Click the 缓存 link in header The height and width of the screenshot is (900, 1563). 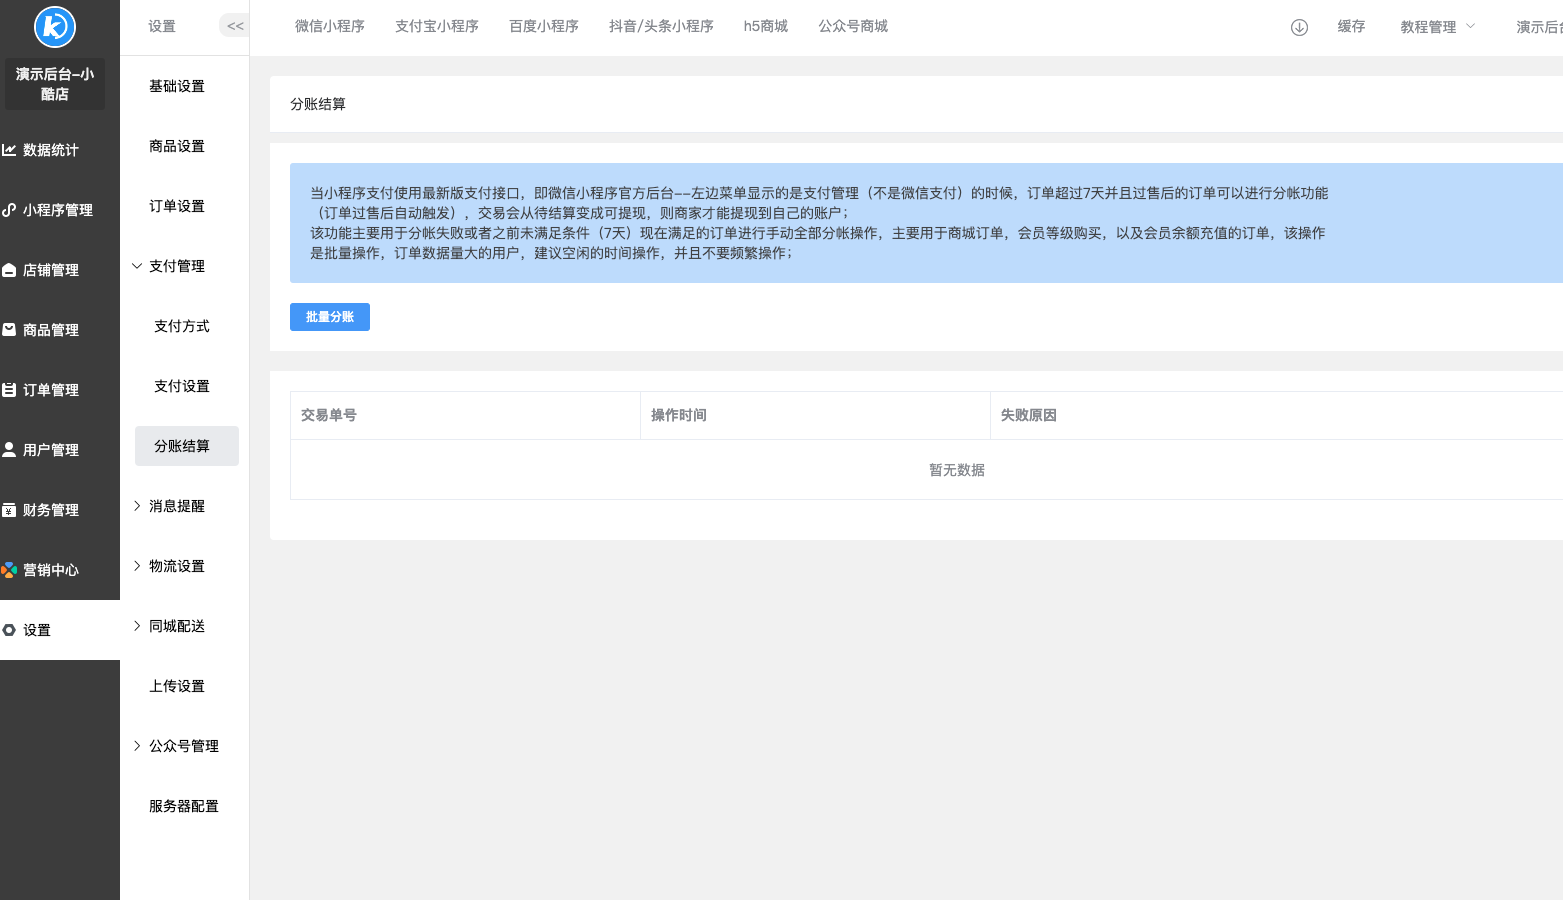1351,27
